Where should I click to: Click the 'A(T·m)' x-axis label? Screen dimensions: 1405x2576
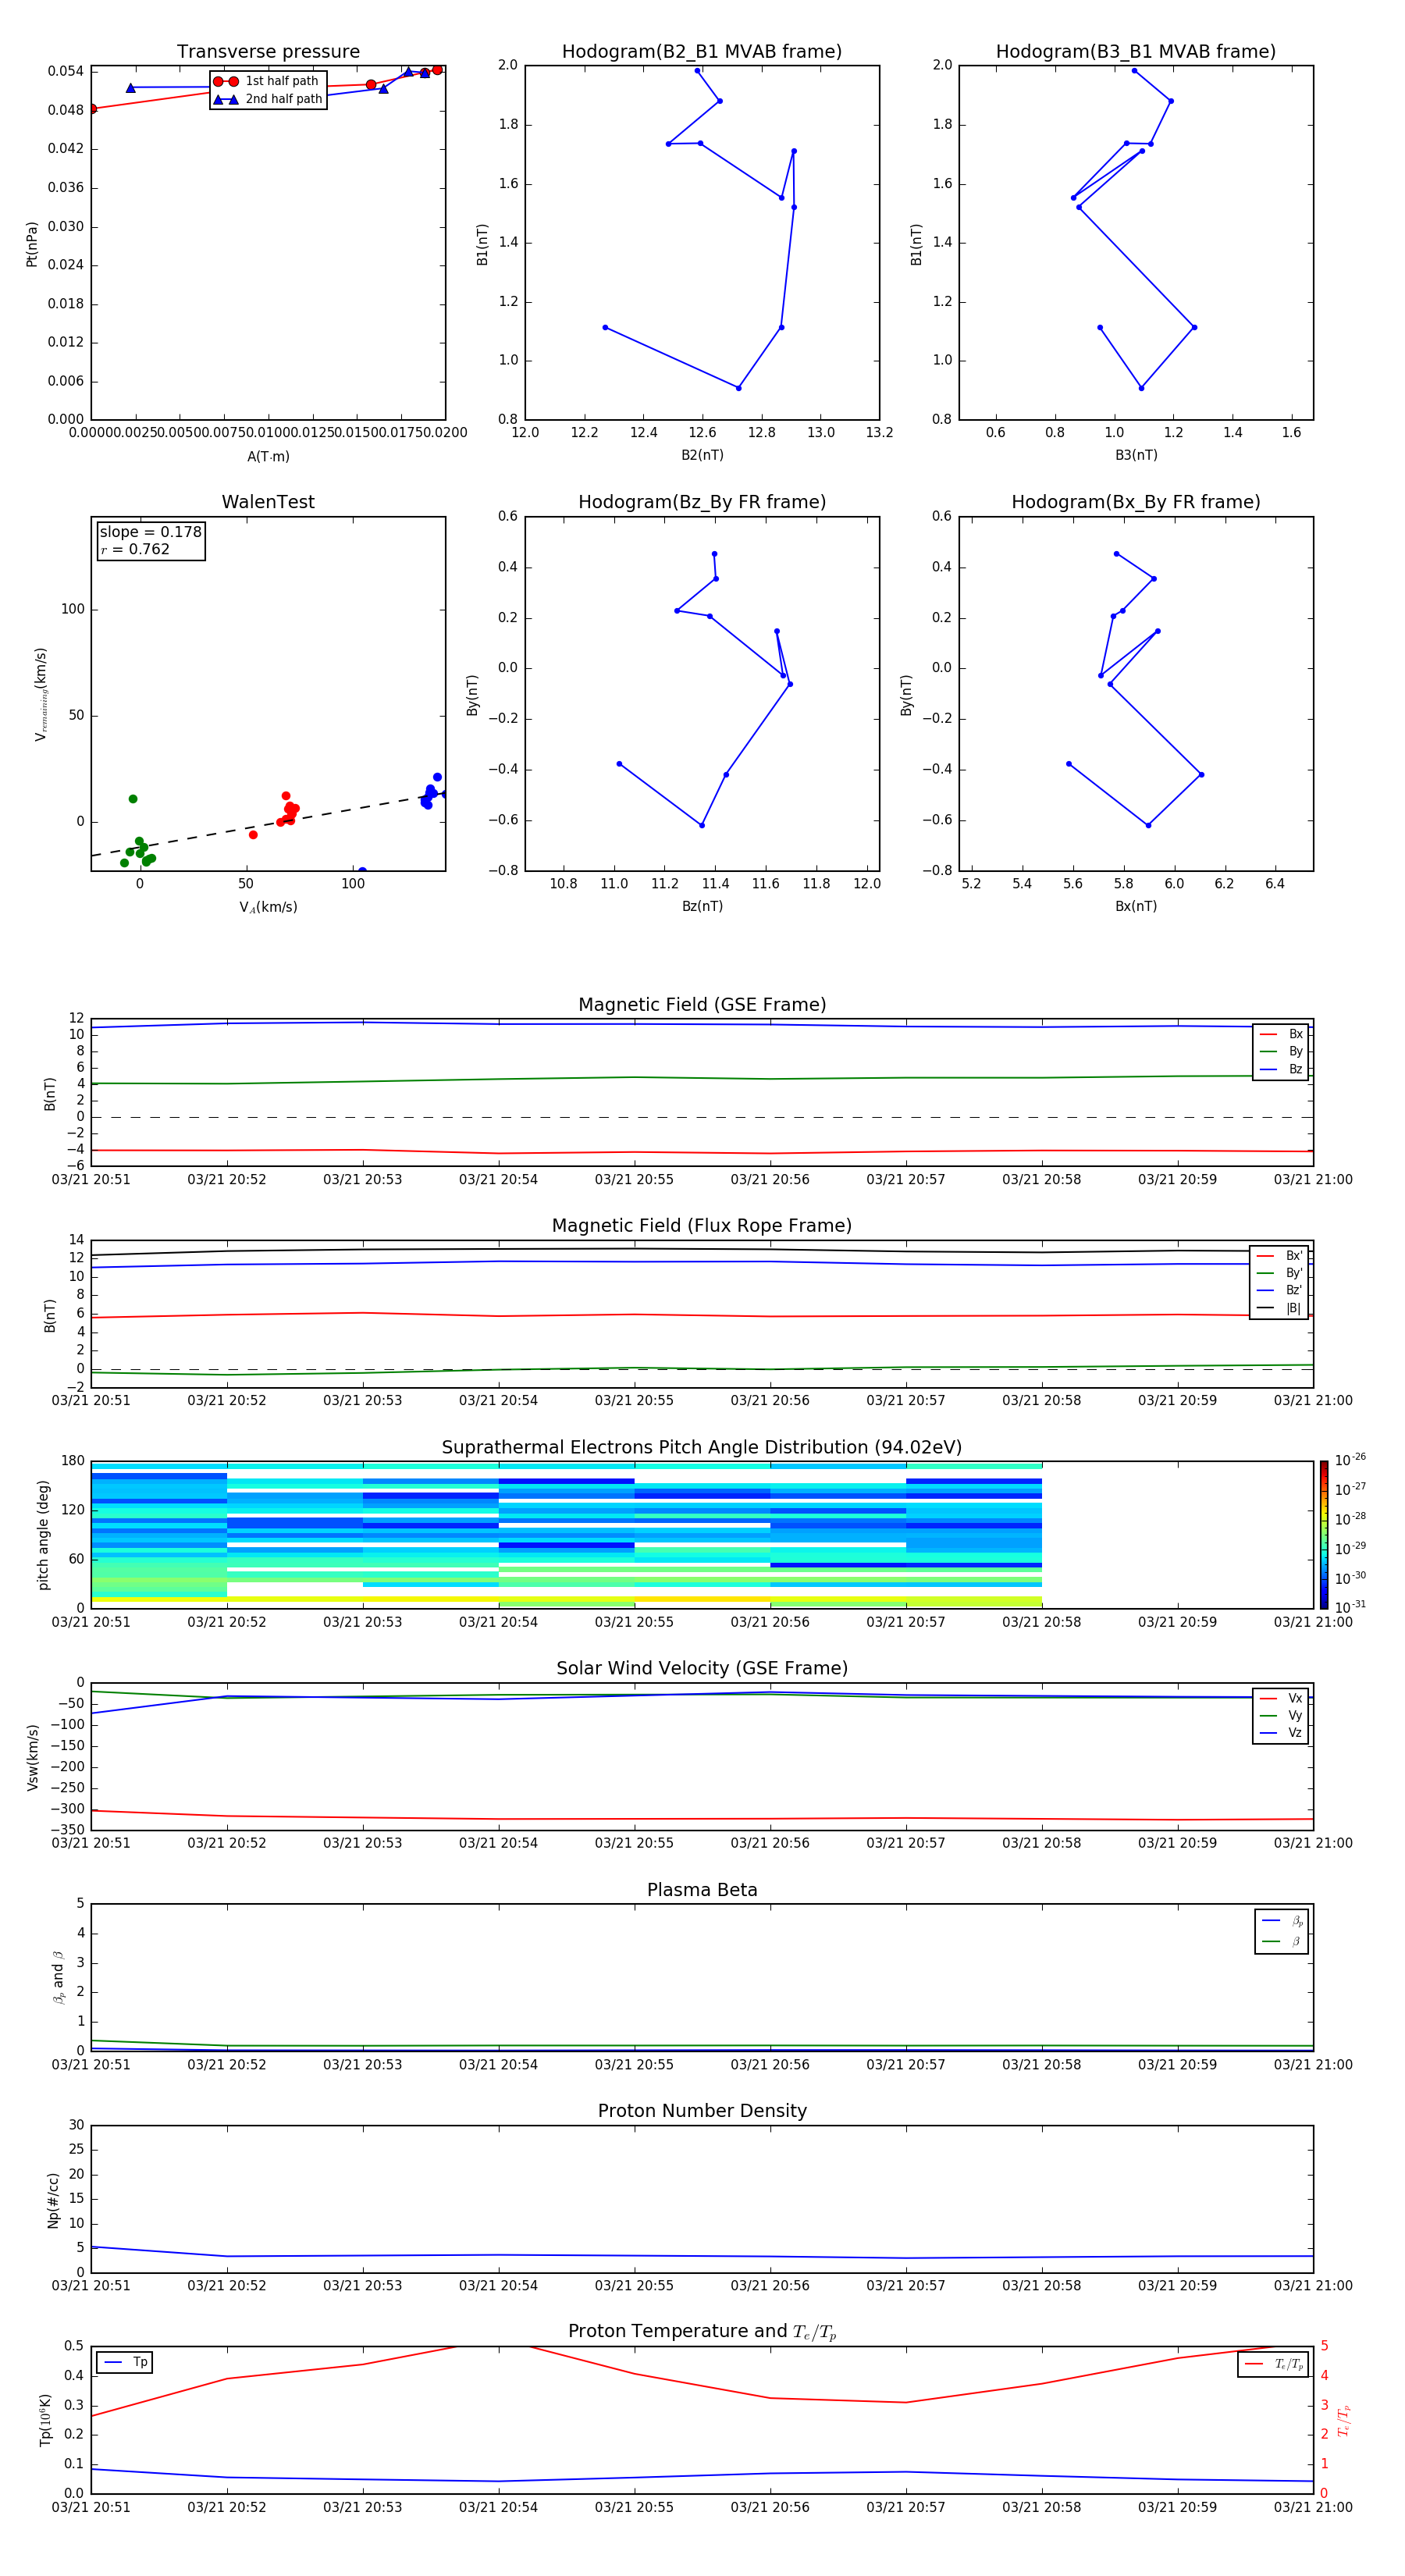coord(268,457)
